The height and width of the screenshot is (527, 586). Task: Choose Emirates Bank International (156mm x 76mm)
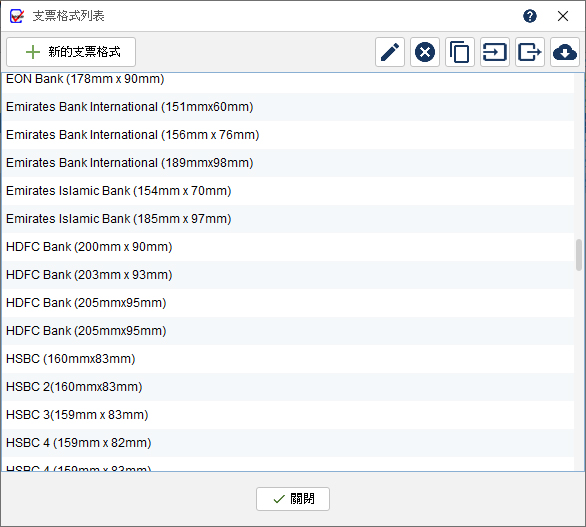point(288,135)
